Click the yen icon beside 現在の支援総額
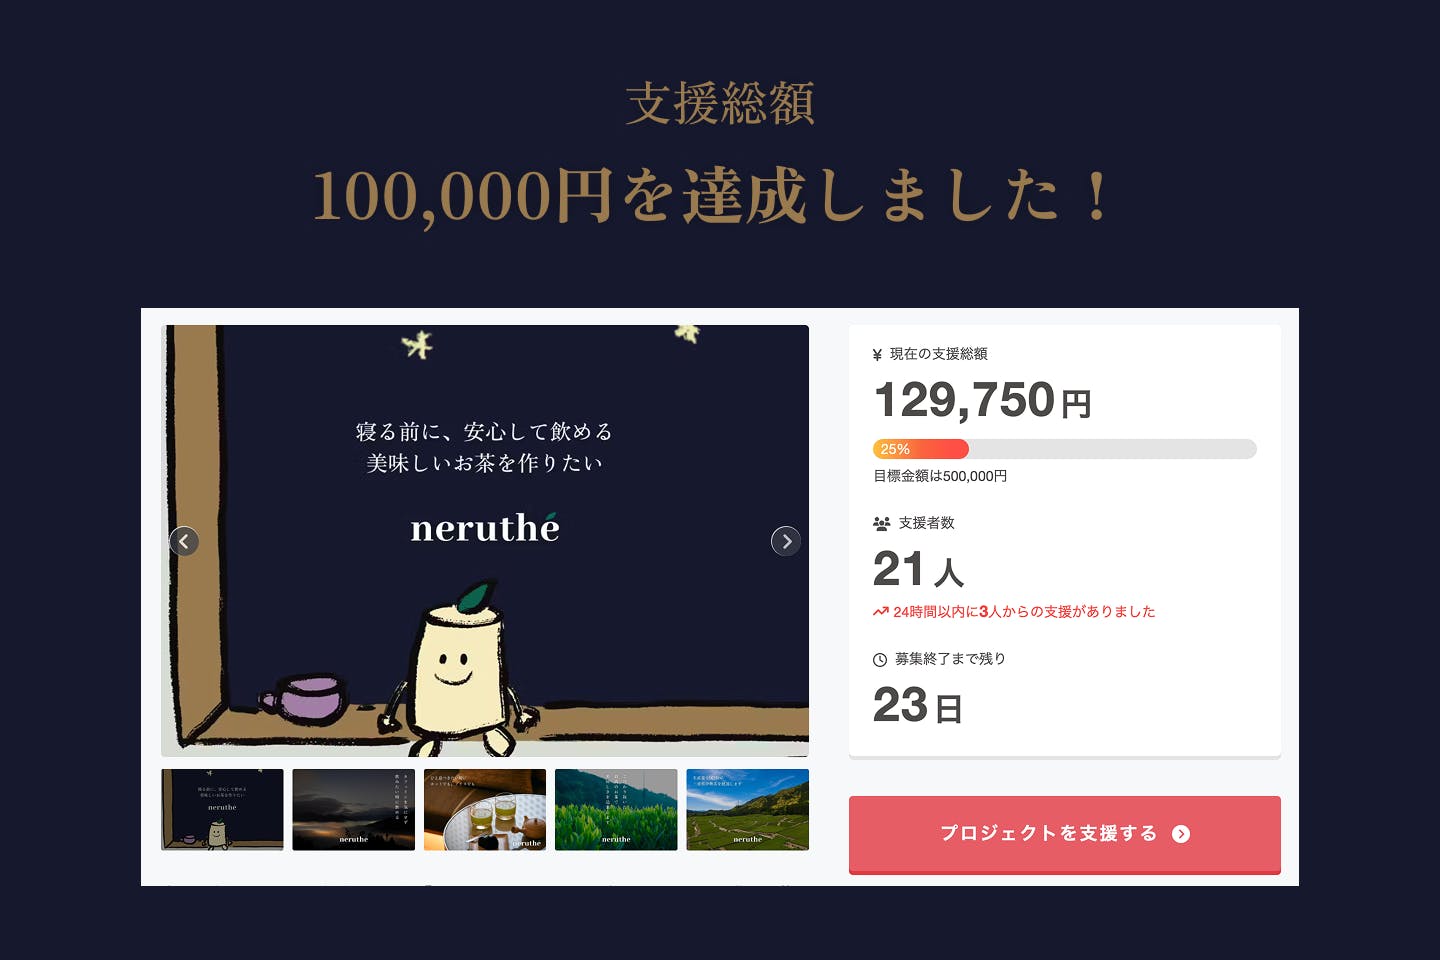The height and width of the screenshot is (960, 1440). 877,355
